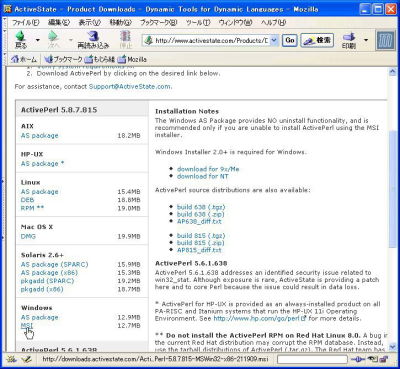Open the download for NT link
400x369 pixels.
[202, 176]
